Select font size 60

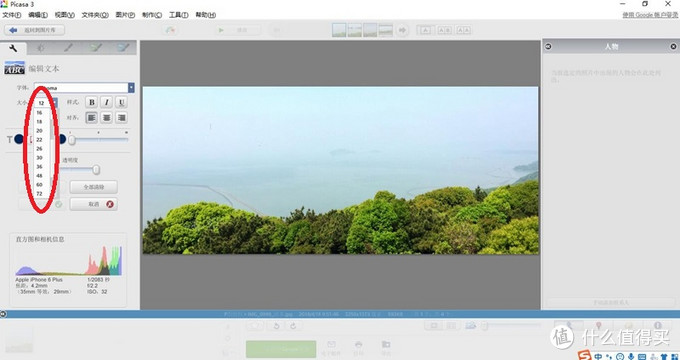[x=39, y=185]
